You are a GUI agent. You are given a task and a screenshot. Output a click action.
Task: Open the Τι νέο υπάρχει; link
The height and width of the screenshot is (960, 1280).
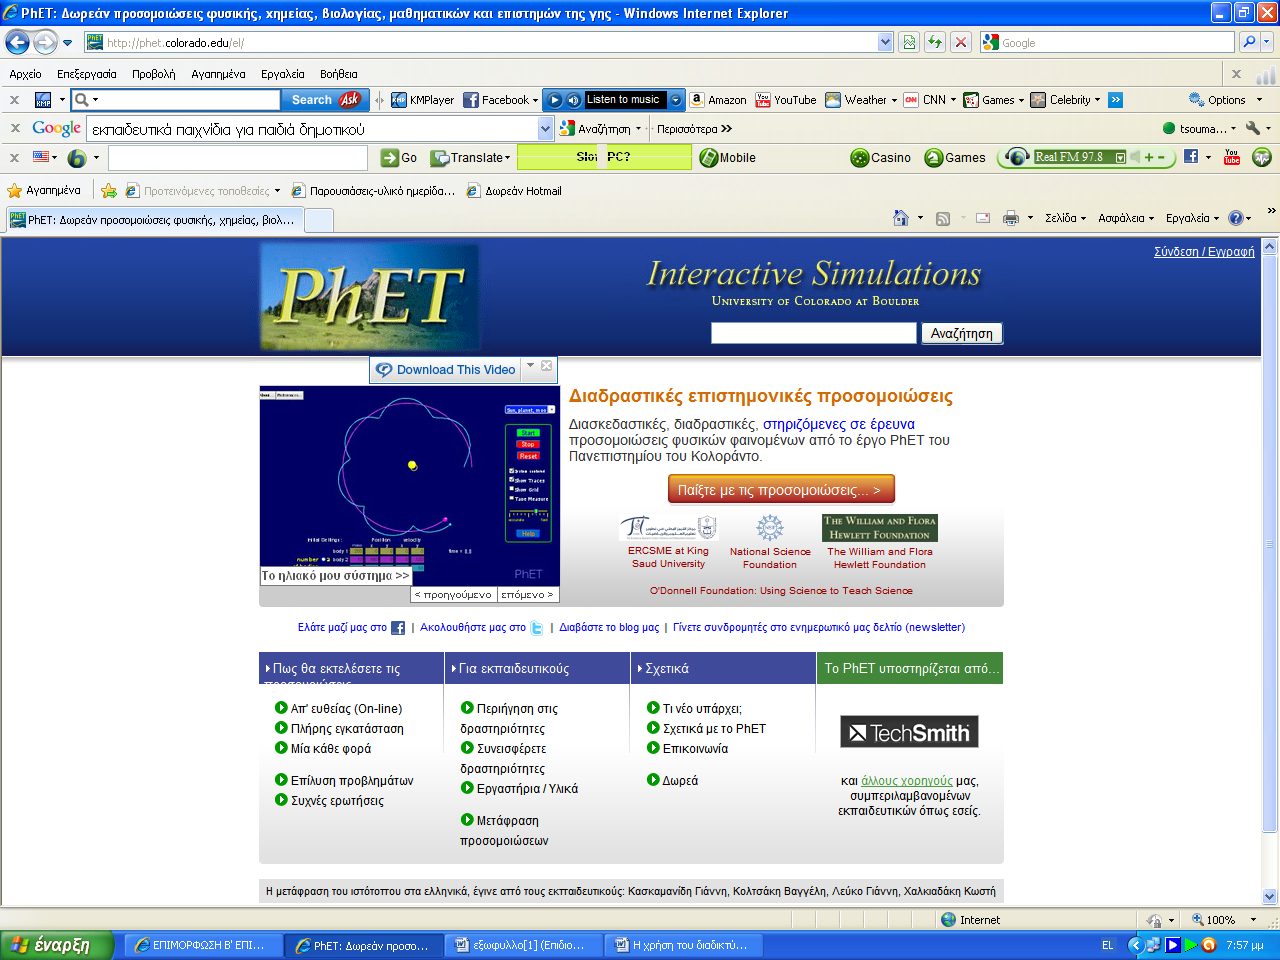(702, 709)
